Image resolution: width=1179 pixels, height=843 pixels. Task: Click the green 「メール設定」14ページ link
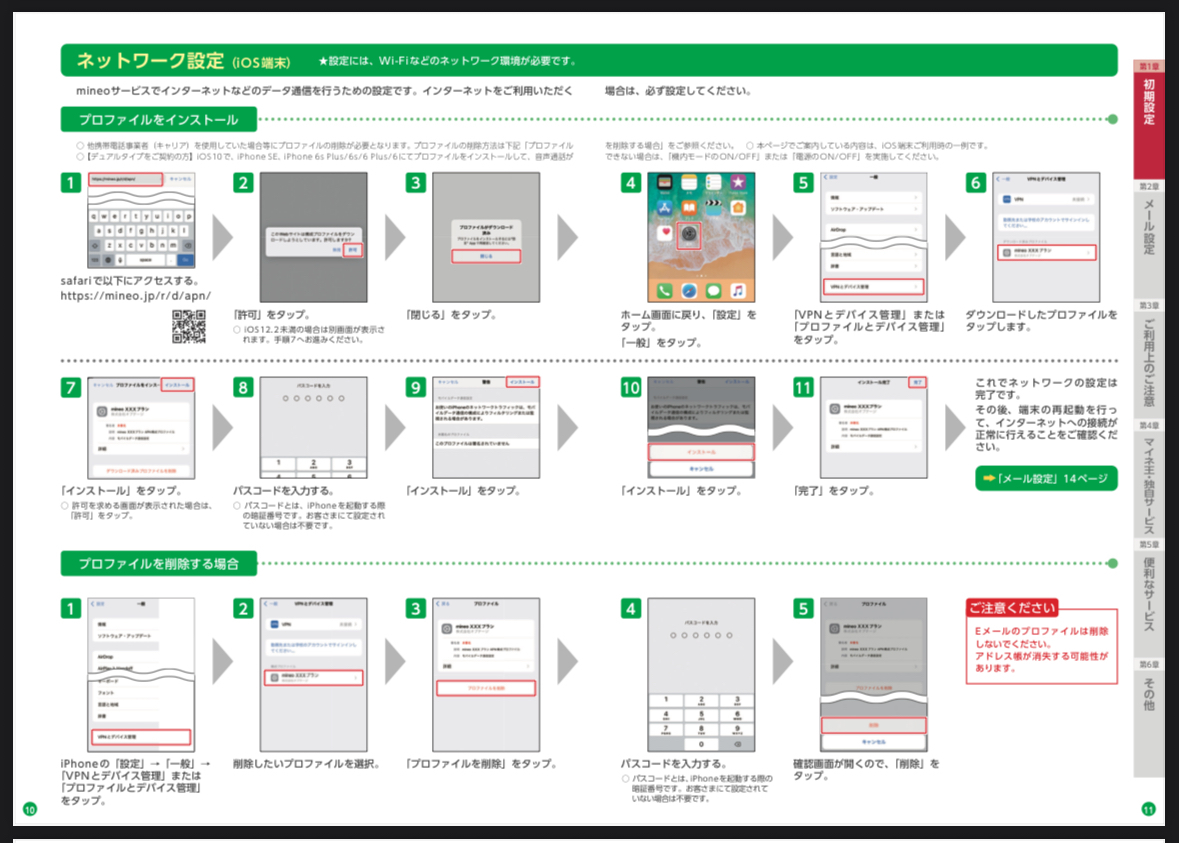tap(1046, 478)
